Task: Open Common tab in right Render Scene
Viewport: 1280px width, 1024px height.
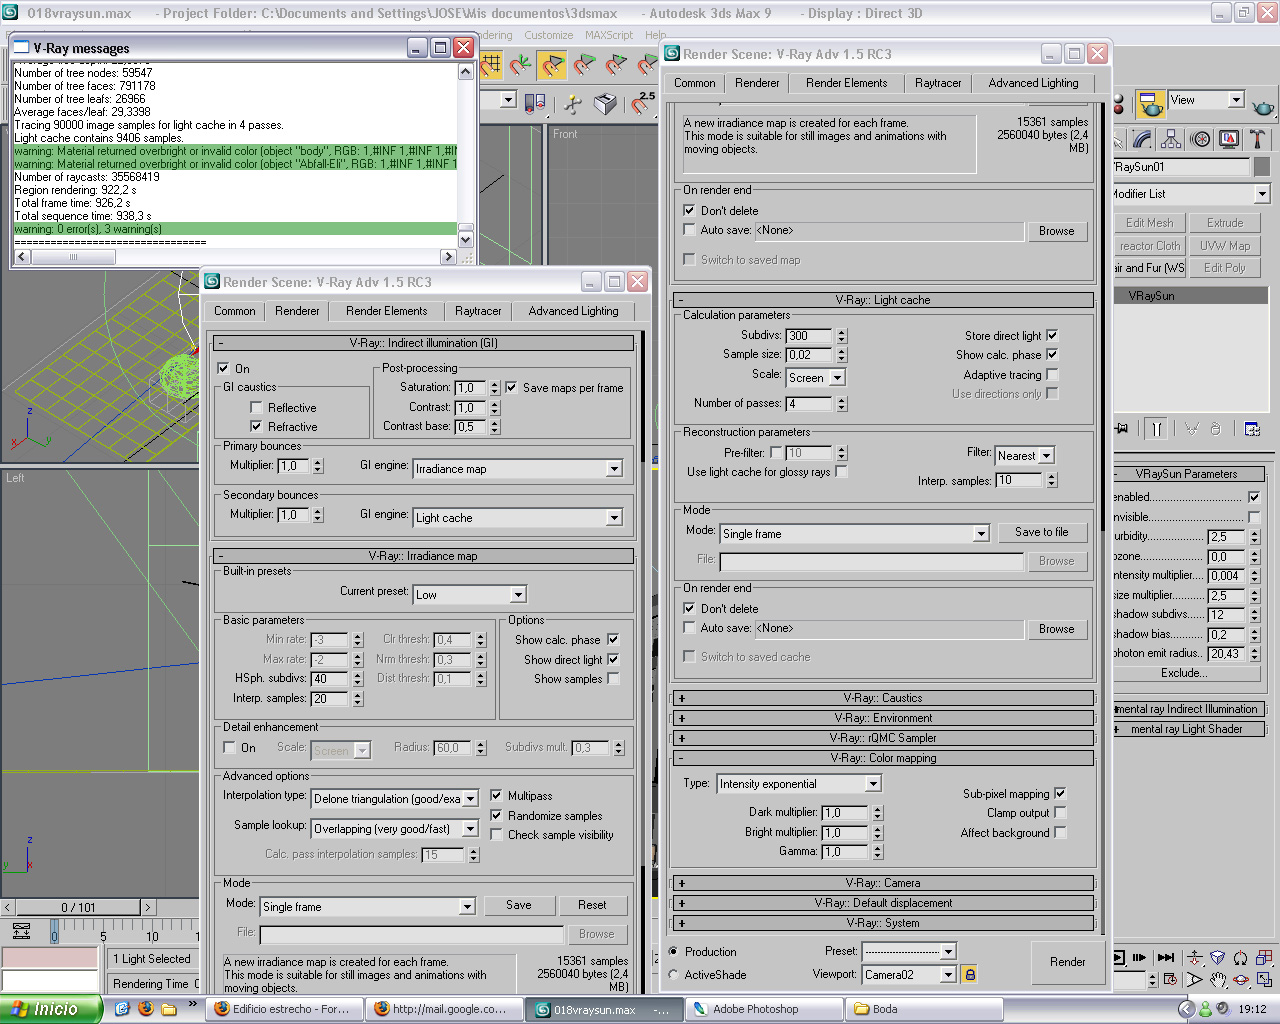Action: tap(695, 83)
